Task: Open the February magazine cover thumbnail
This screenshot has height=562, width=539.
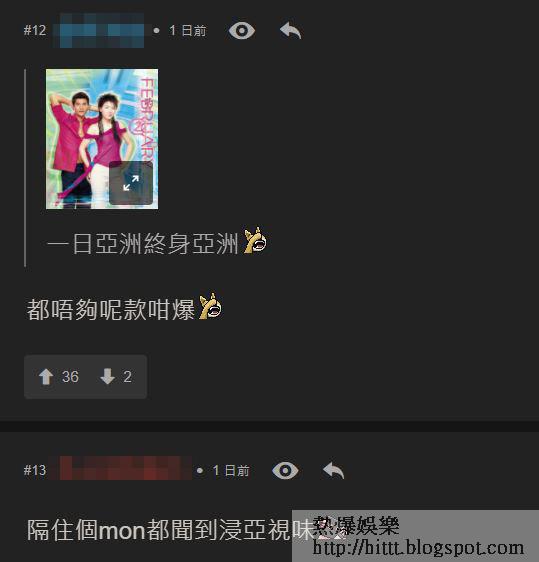Action: 102,139
